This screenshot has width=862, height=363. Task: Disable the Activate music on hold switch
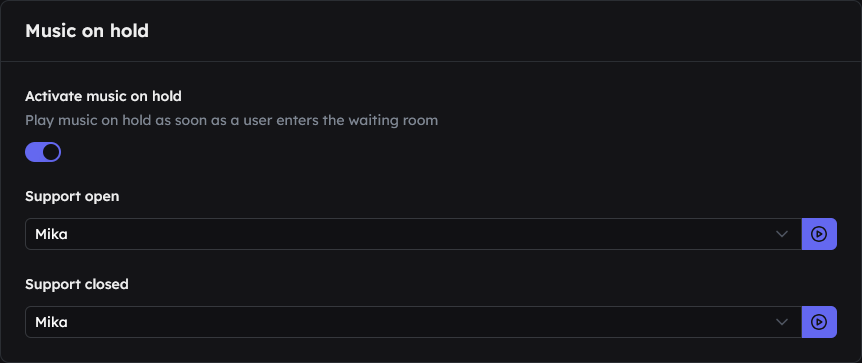[43, 152]
